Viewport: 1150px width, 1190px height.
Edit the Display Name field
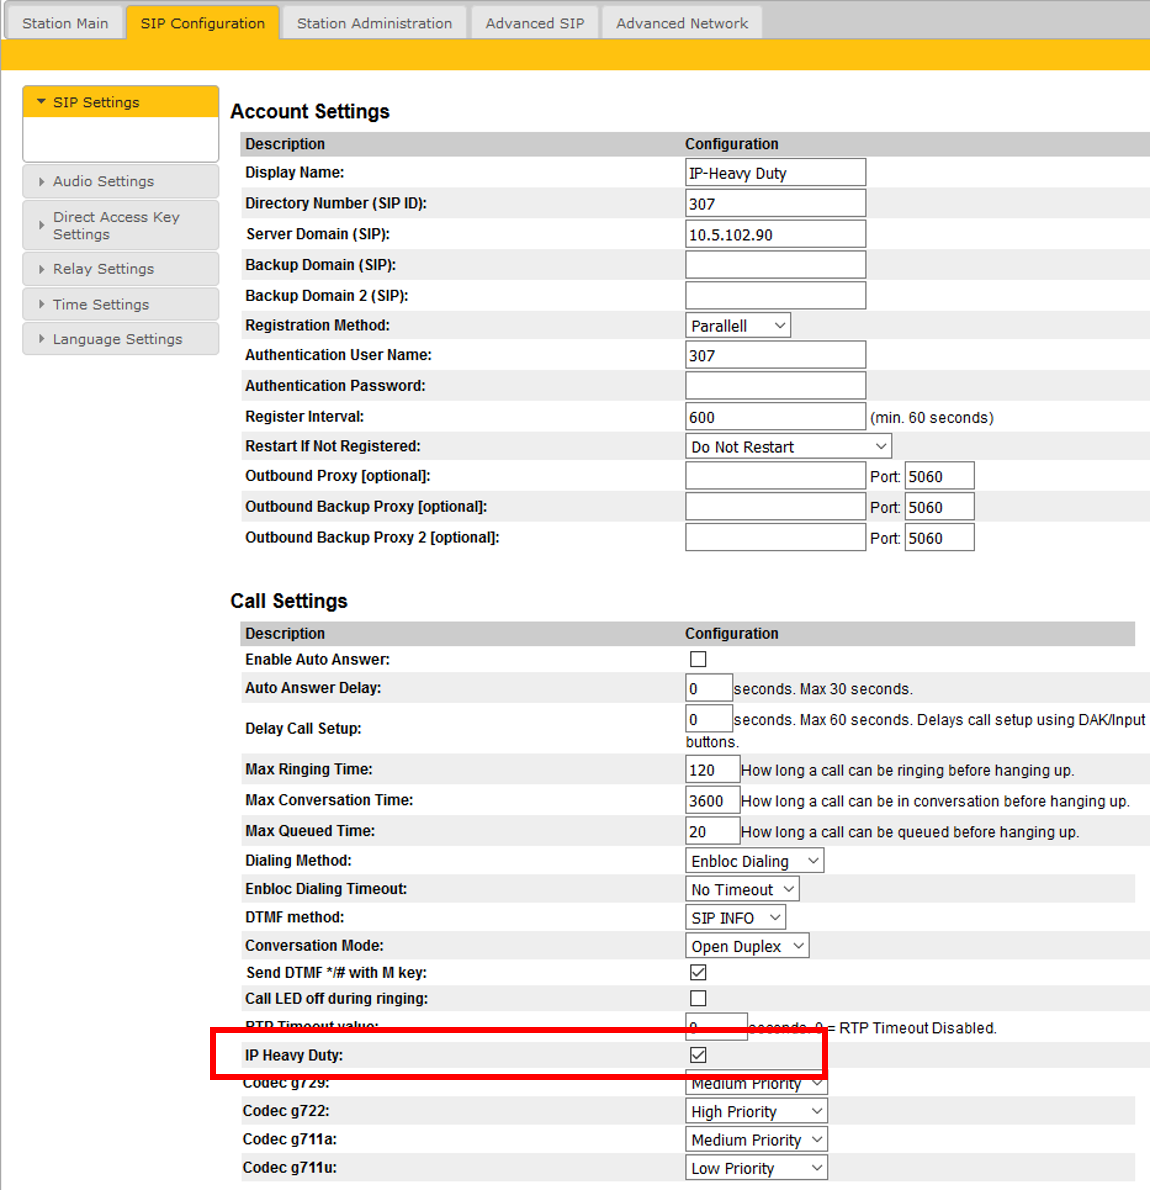point(775,172)
